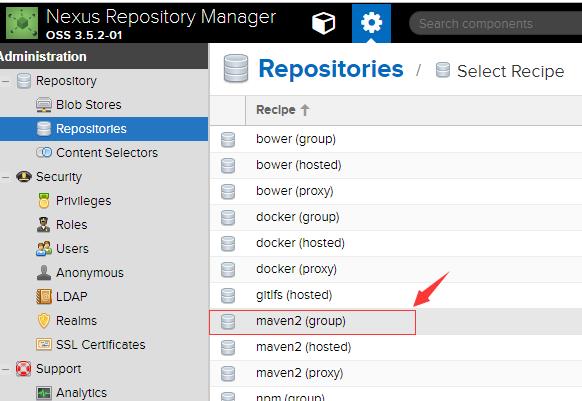The width and height of the screenshot is (582, 401).
Task: Choose docker (hosted) recipe
Action: pyautogui.click(x=396, y=243)
